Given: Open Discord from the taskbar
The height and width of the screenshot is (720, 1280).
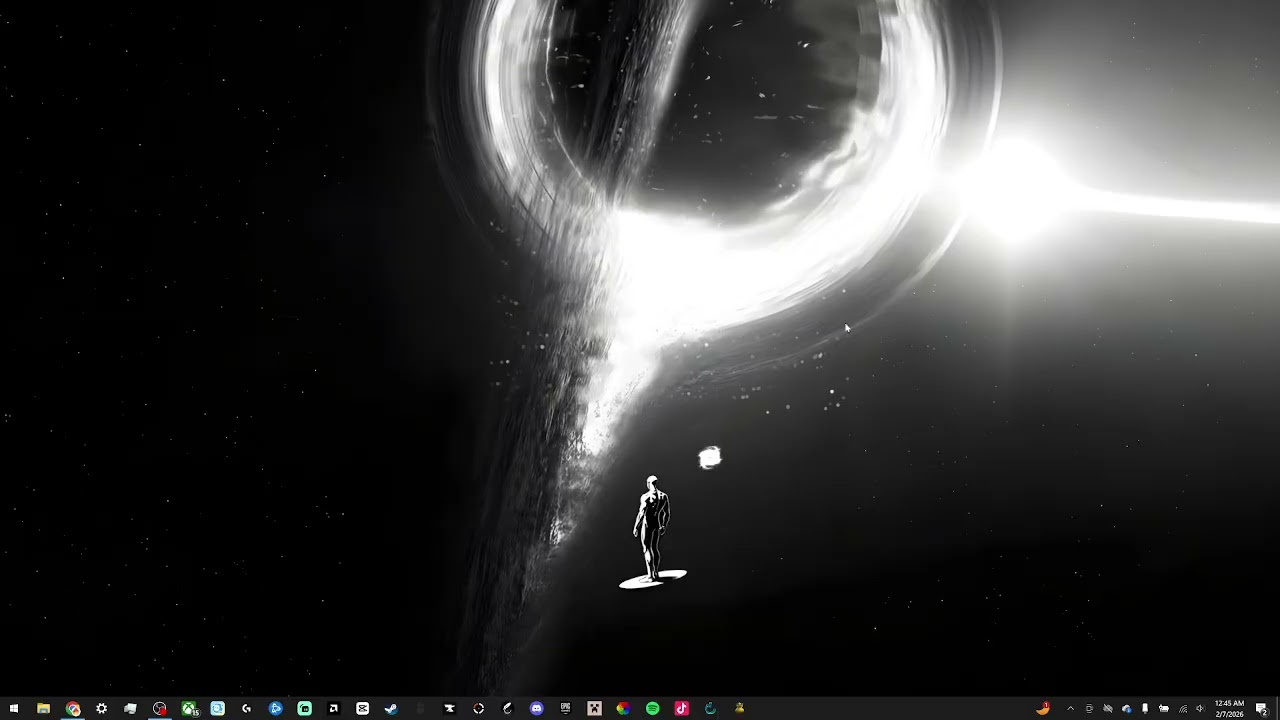Looking at the screenshot, I should point(536,708).
